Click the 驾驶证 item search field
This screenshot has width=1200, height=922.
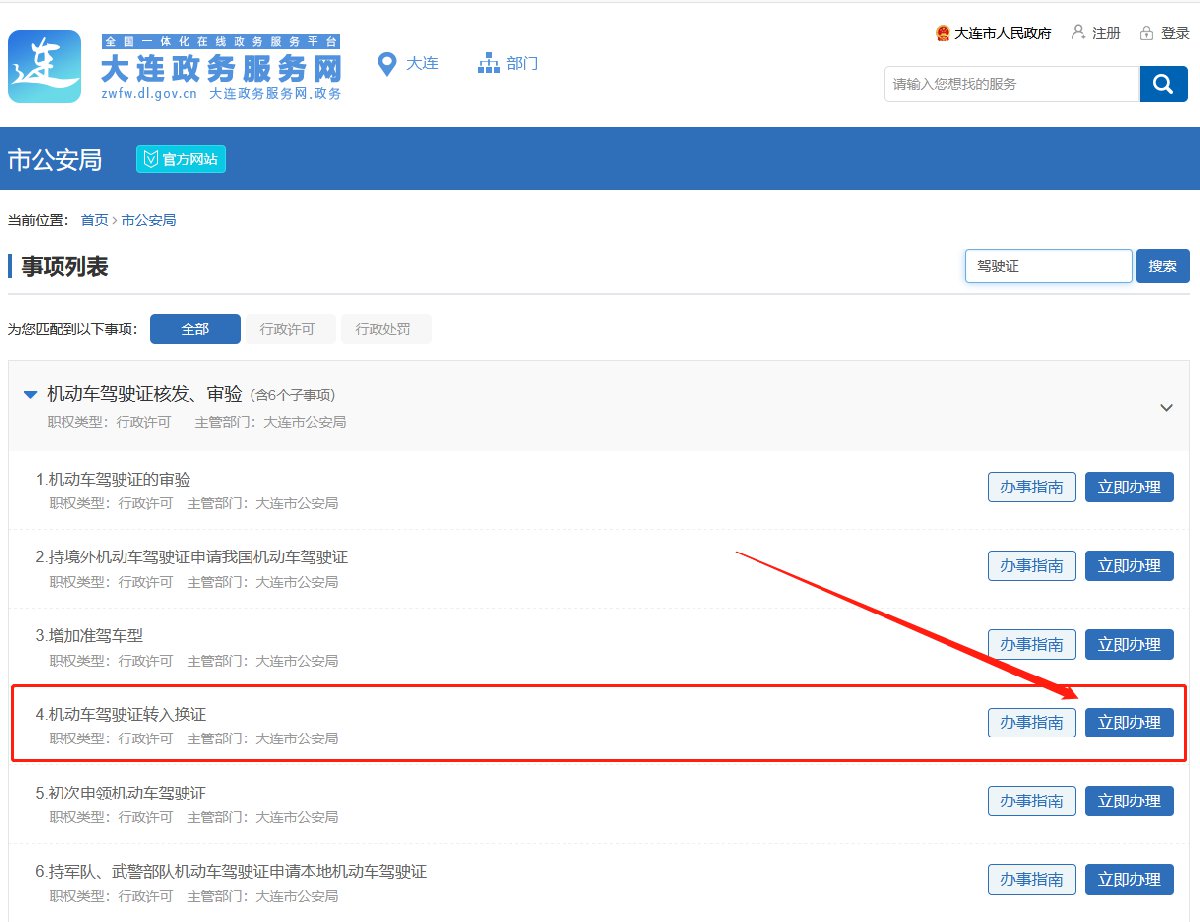pos(1048,266)
